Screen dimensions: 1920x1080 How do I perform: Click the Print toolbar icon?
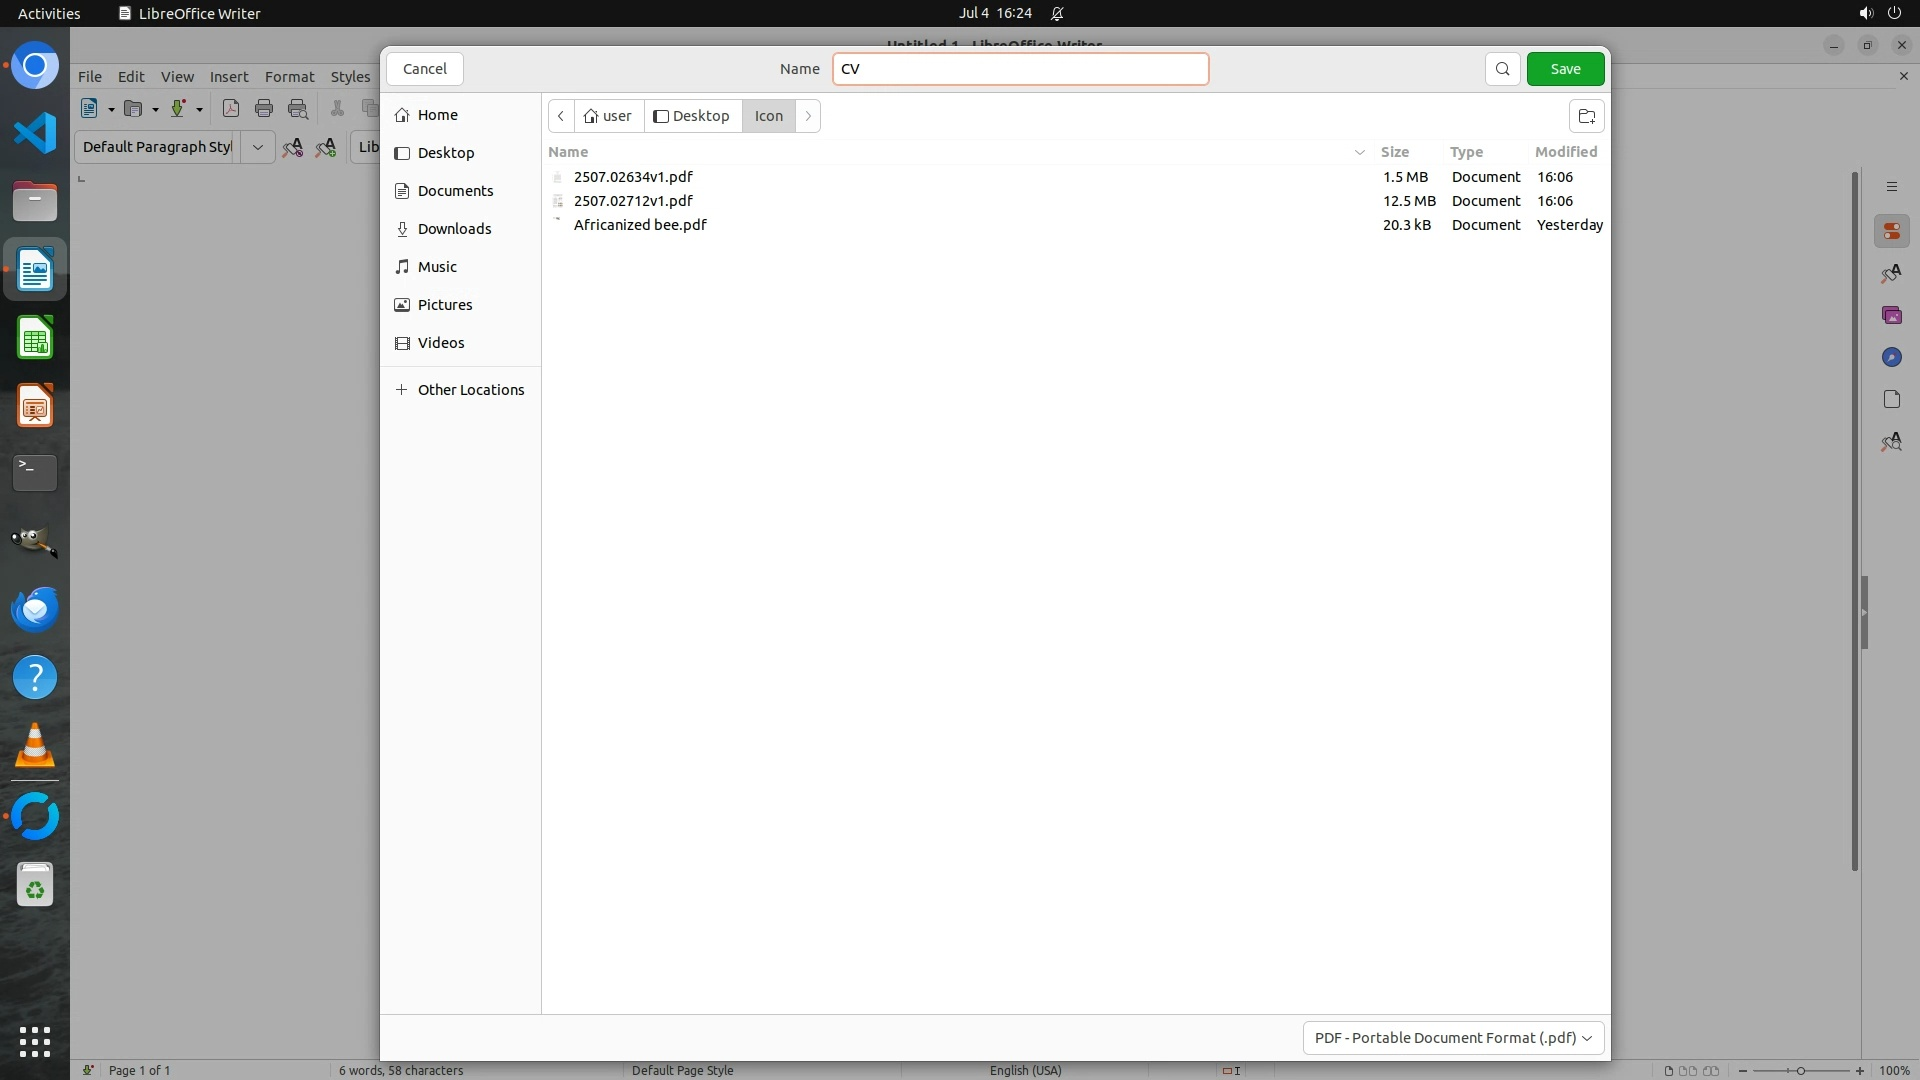tap(264, 109)
